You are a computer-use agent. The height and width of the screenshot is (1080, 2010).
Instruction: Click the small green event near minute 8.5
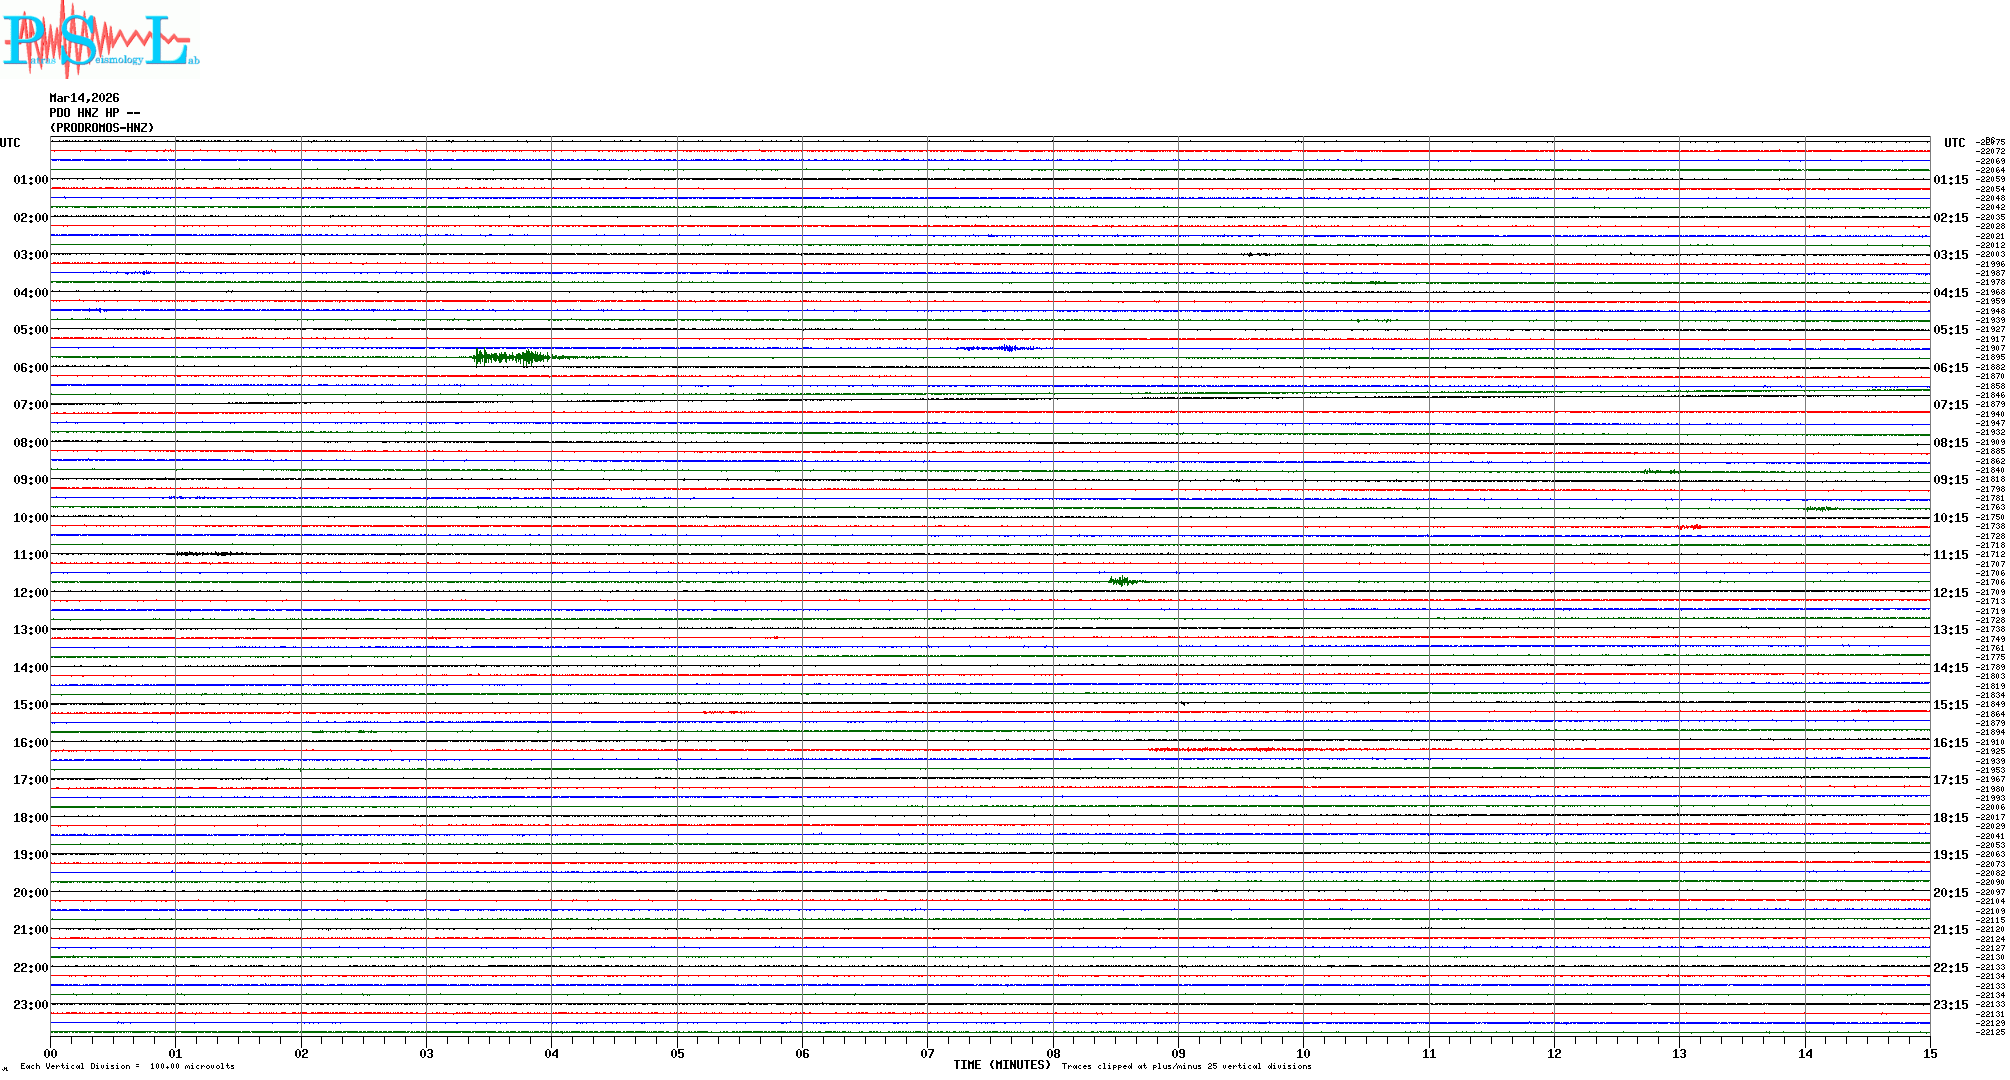point(1122,581)
